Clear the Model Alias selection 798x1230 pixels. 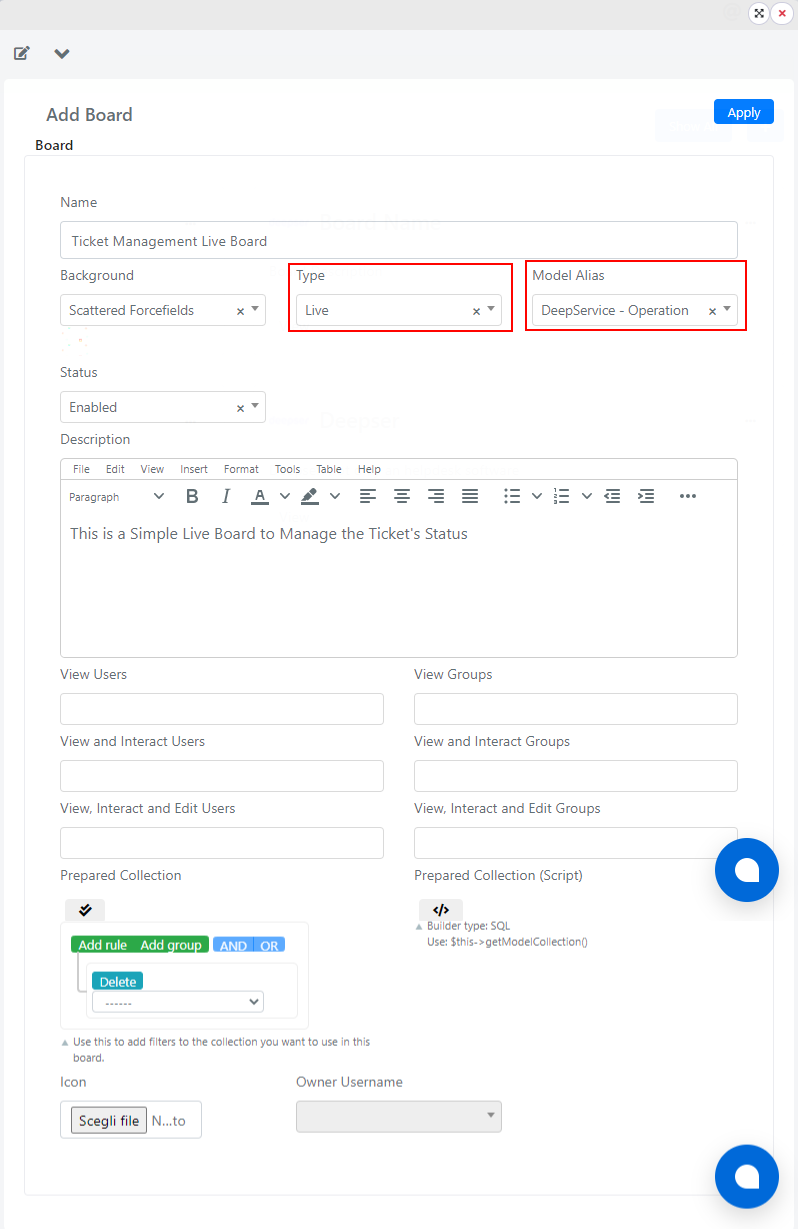tap(712, 311)
